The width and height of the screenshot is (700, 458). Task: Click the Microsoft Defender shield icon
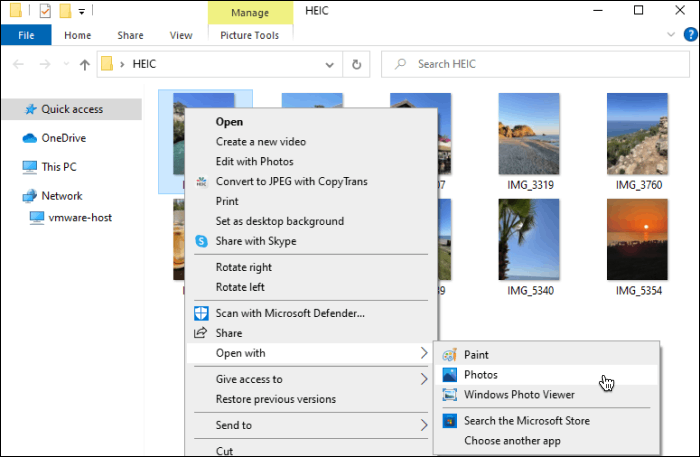point(201,313)
